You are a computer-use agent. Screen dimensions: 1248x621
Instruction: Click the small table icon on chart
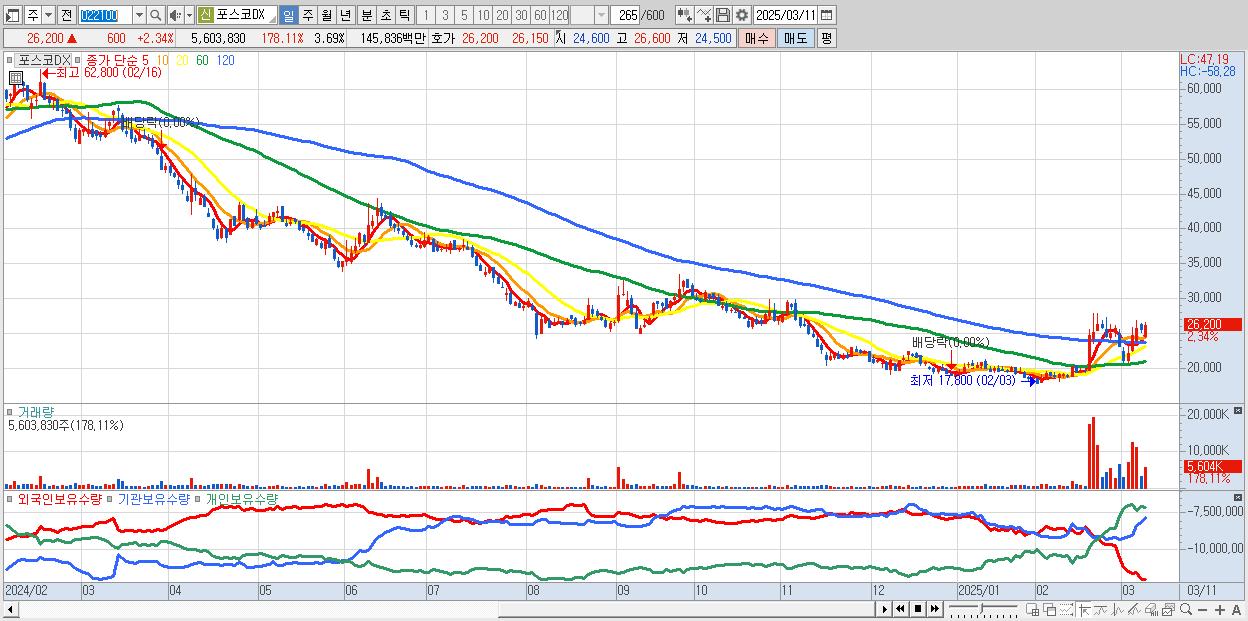[x=16, y=79]
